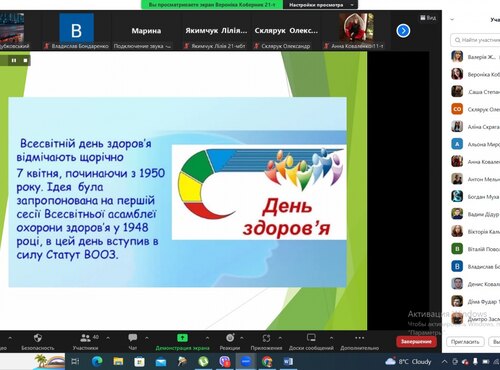Expand the arrow next to Демонстрация экрана
Screen dimensions: 500x370
pyautogui.click(x=207, y=338)
